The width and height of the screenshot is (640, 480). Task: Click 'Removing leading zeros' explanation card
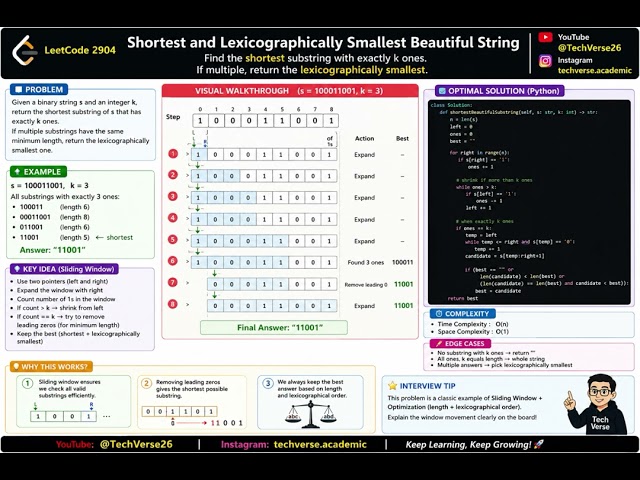(192, 401)
